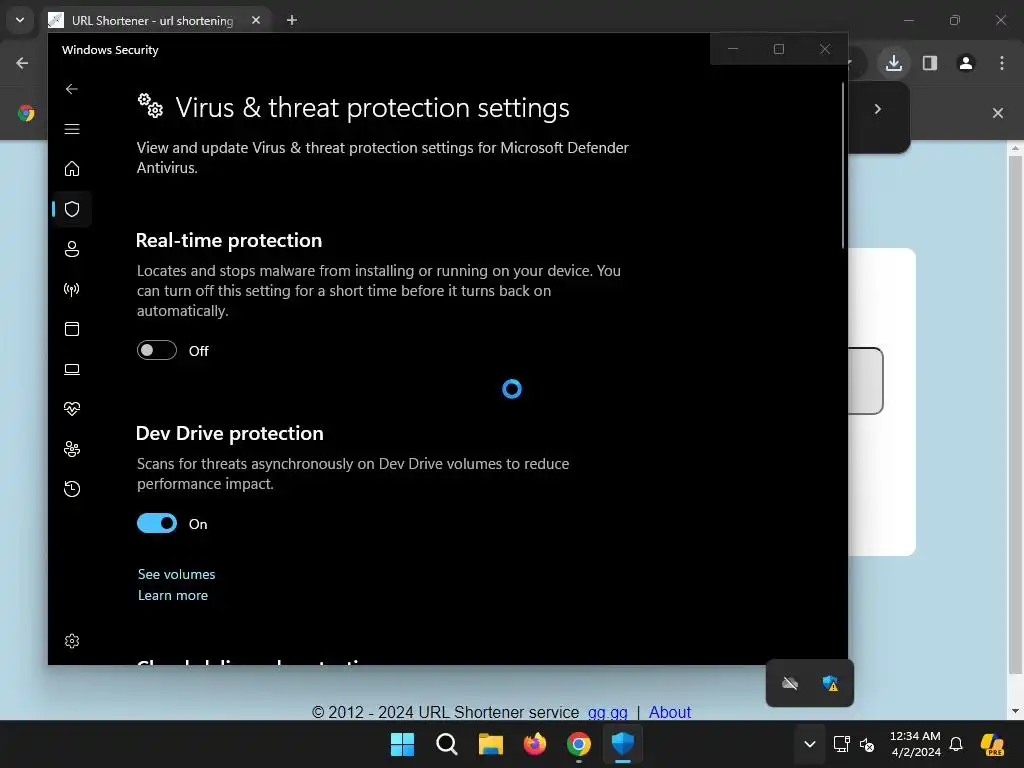Open Family options icon in sidebar
This screenshot has height=768, width=1024.
tap(72, 449)
